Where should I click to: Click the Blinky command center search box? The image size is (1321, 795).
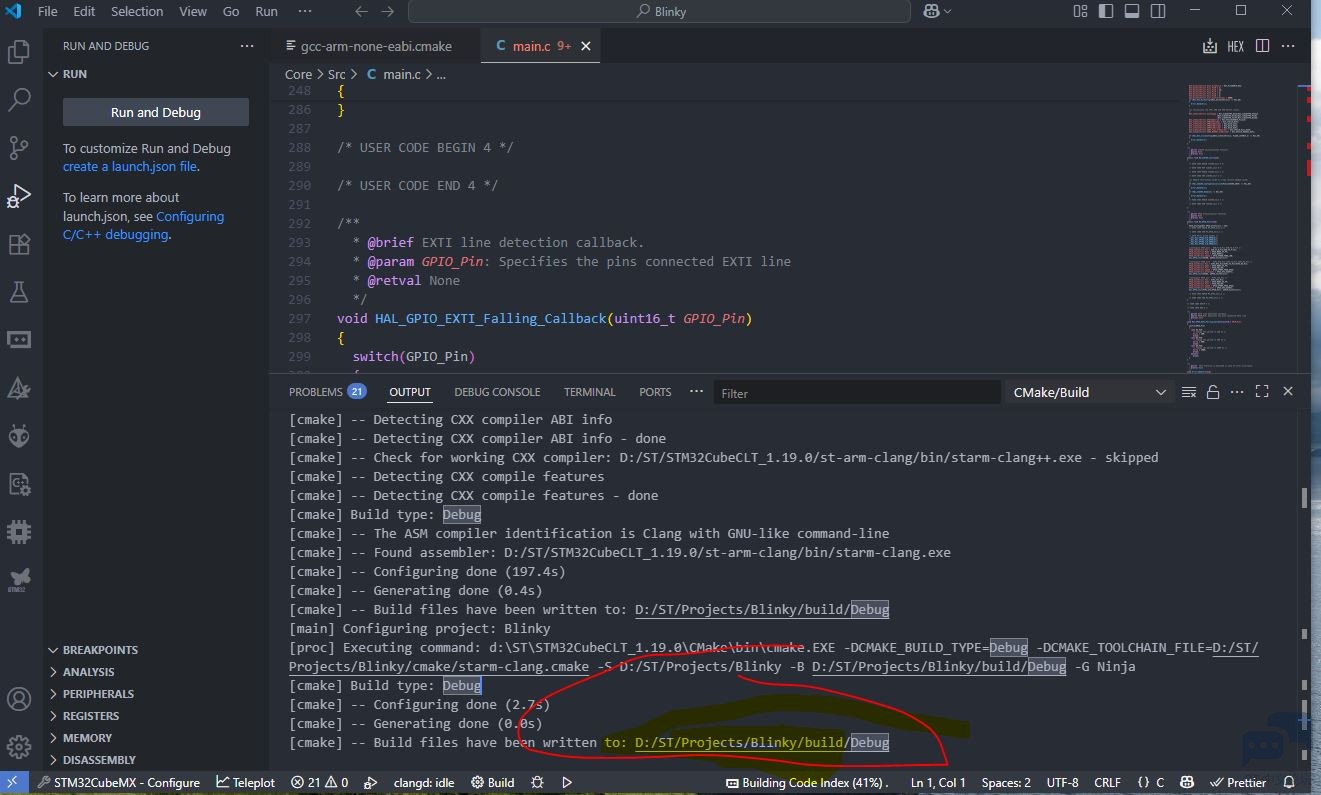pos(659,11)
